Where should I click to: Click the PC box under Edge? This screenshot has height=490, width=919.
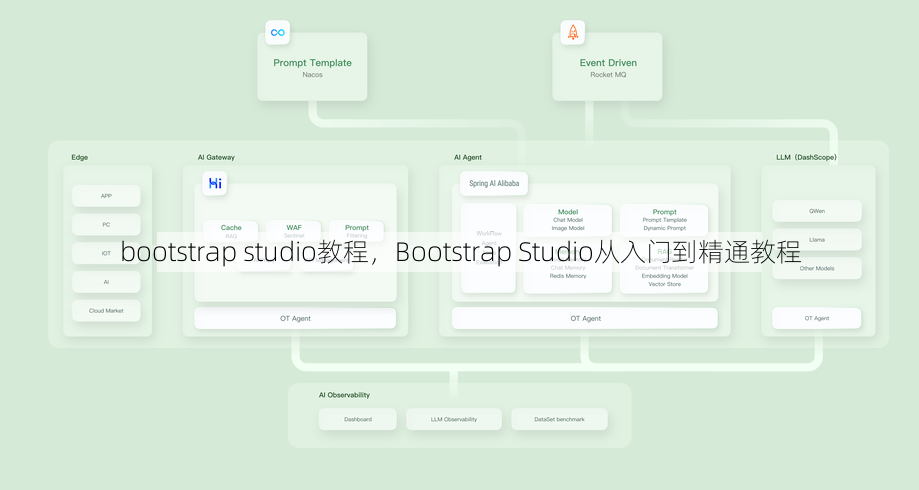[x=106, y=224]
